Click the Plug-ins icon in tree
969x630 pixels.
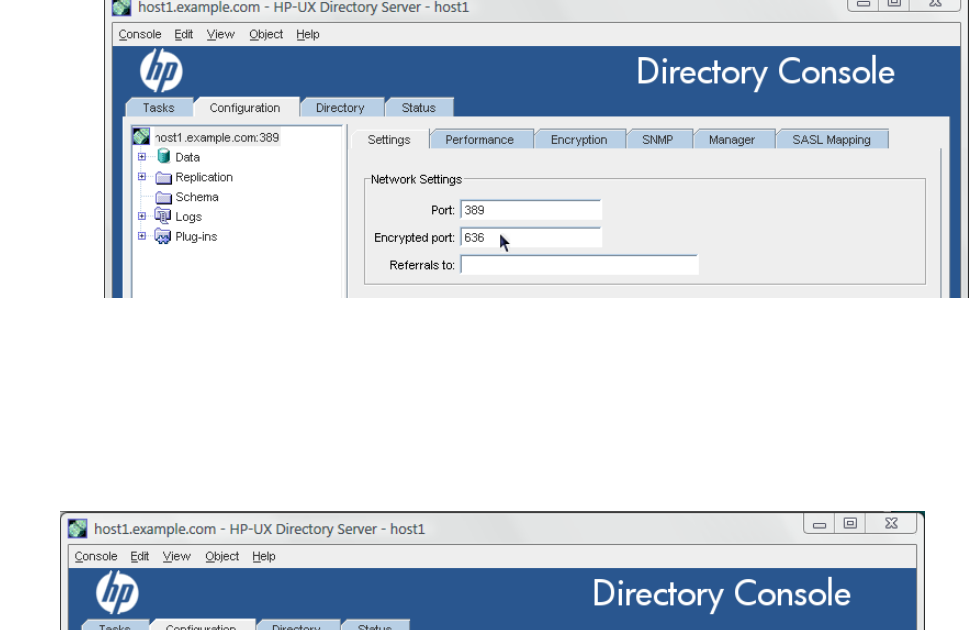(163, 236)
